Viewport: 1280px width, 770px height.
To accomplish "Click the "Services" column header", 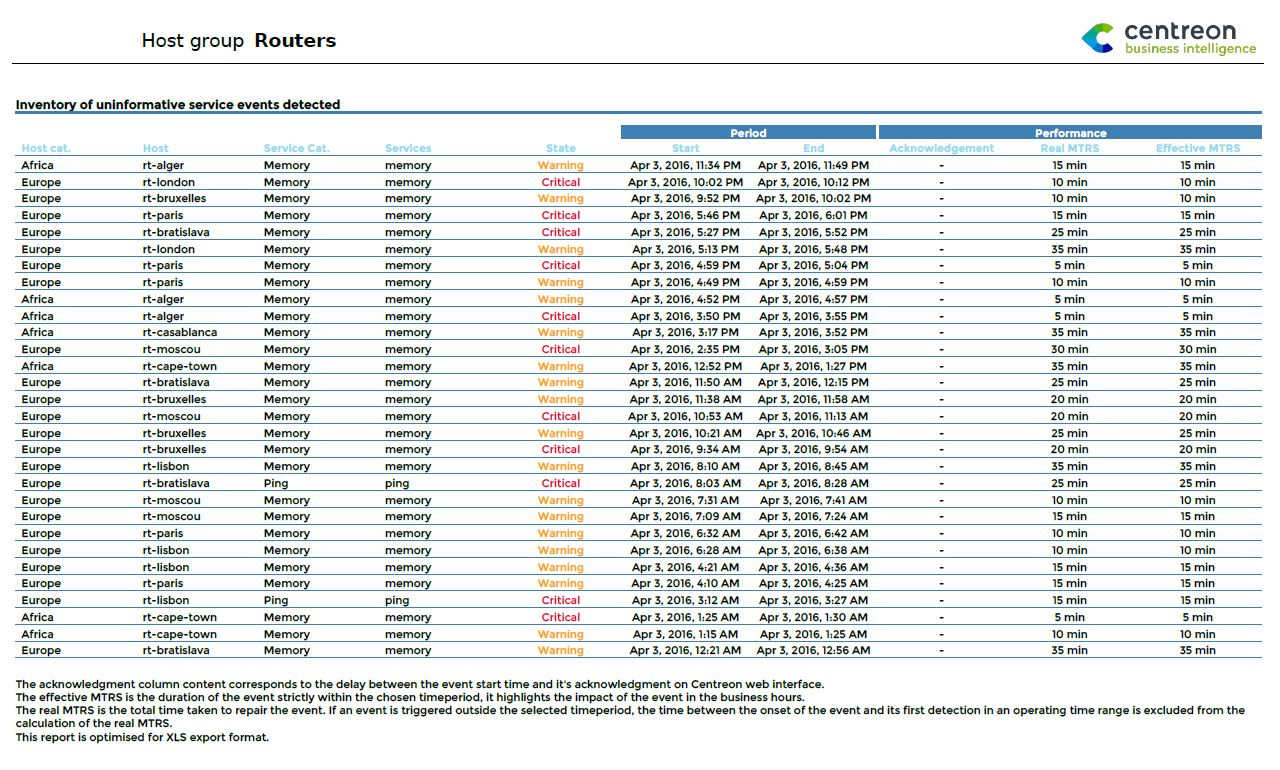I will coord(408,148).
